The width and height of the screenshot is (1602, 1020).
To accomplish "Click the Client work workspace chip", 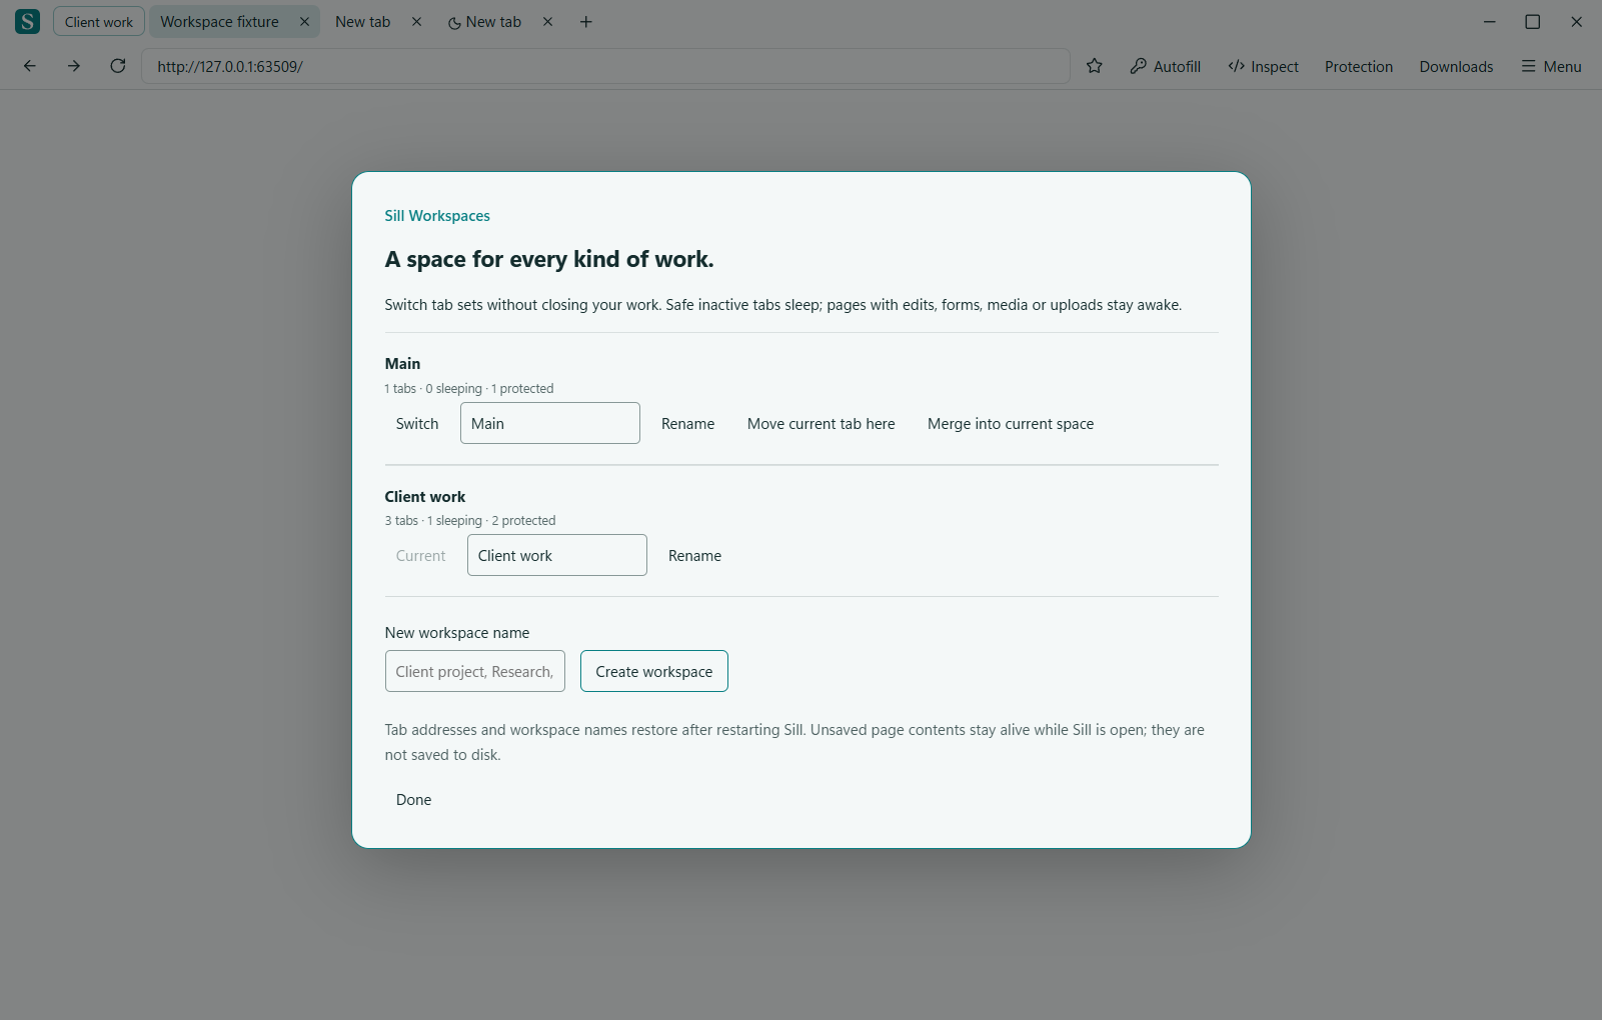I will click(99, 22).
